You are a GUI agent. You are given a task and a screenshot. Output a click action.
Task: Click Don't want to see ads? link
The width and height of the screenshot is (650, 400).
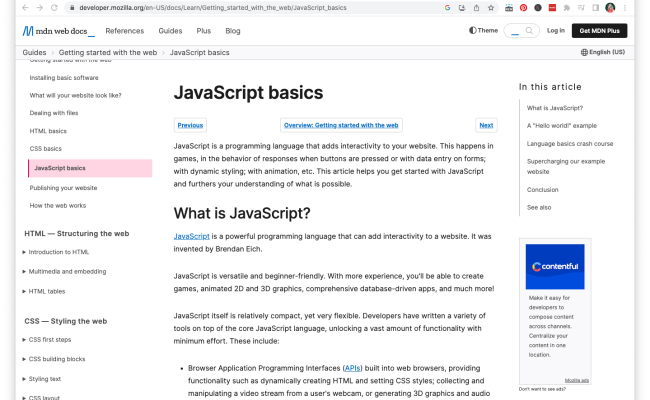pos(542,389)
